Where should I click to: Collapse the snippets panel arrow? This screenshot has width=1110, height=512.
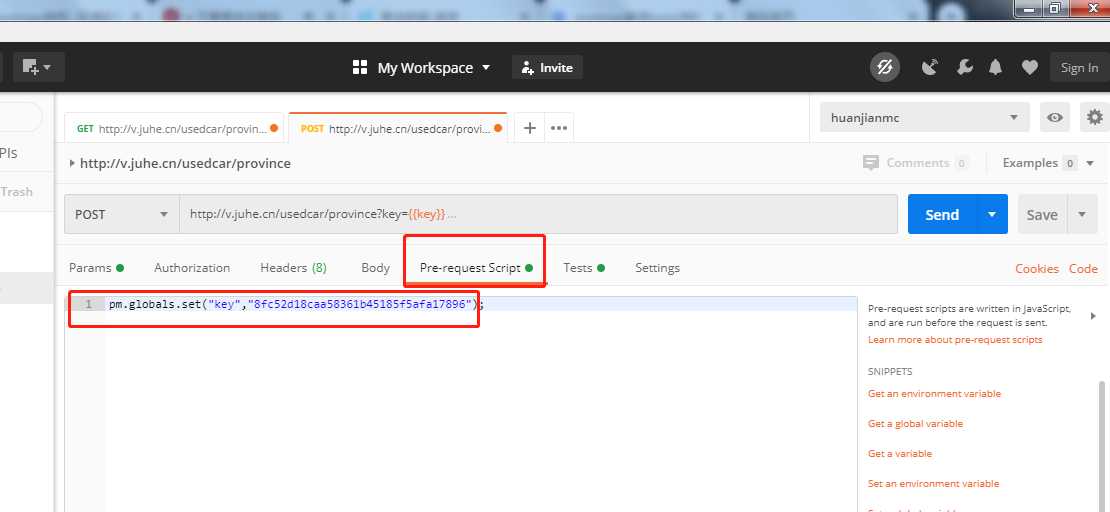tap(1094, 316)
